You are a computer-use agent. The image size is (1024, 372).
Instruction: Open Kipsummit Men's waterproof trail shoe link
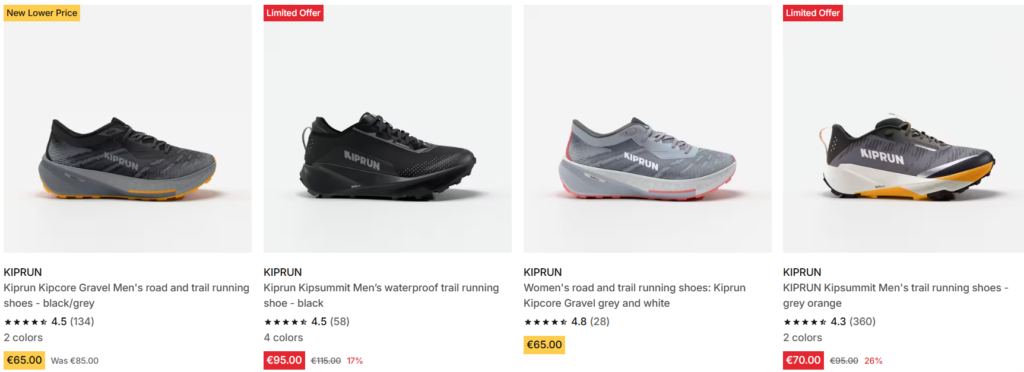(x=381, y=296)
